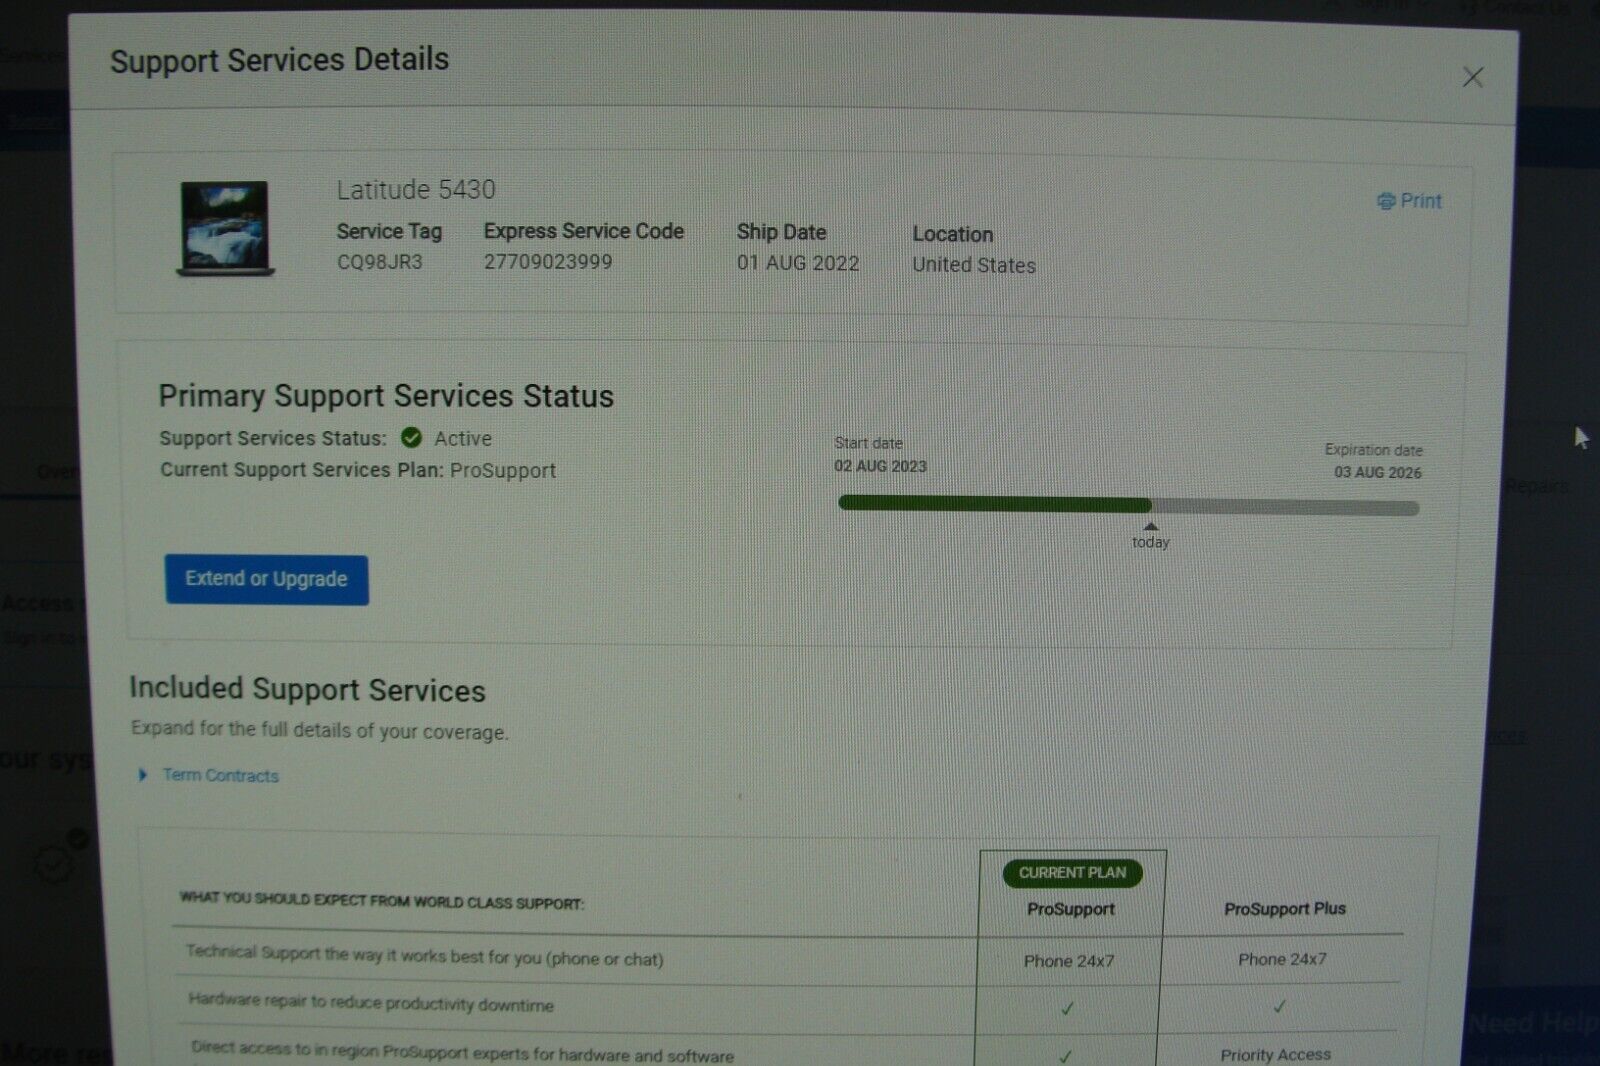1600x1066 pixels.
Task: Click Phone 24x7 under ProSupport Plus
Action: coord(1282,959)
